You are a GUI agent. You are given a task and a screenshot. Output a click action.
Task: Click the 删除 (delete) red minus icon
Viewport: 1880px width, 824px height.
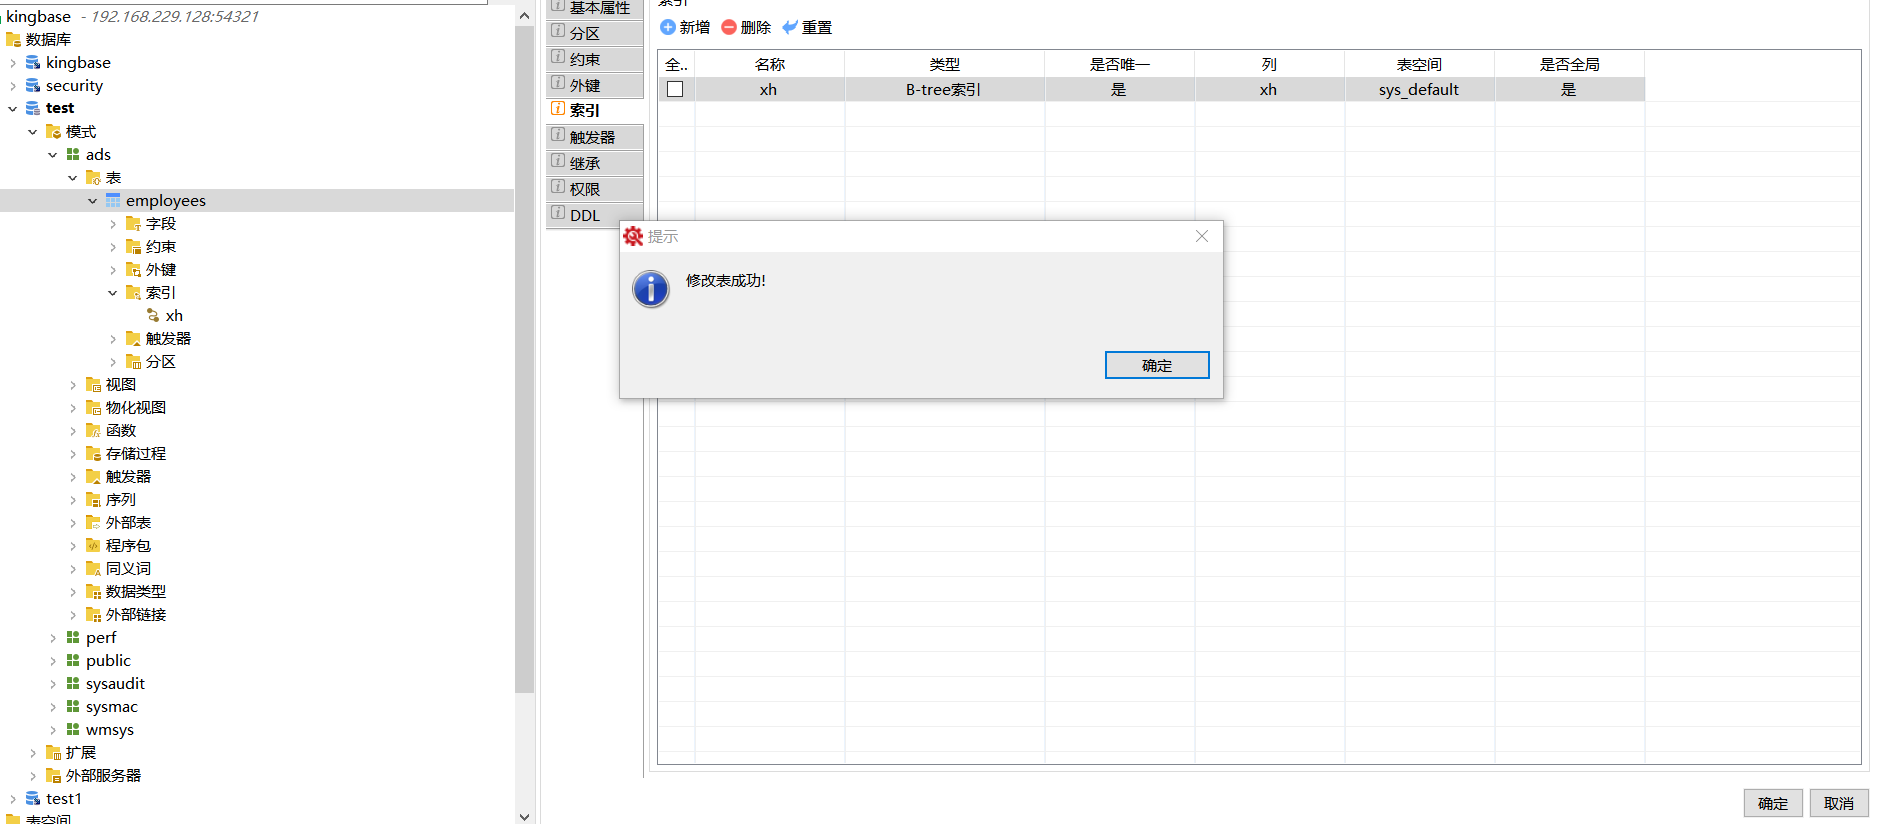[x=729, y=27]
